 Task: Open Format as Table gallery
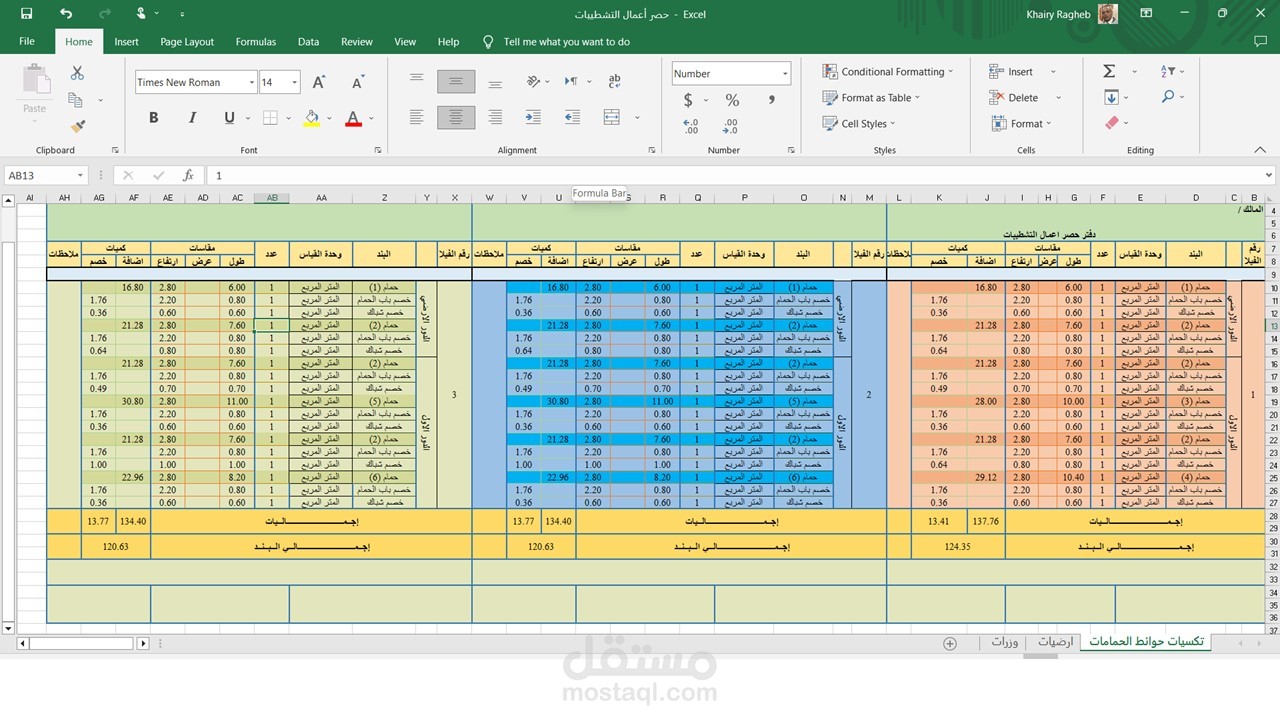[x=872, y=97]
